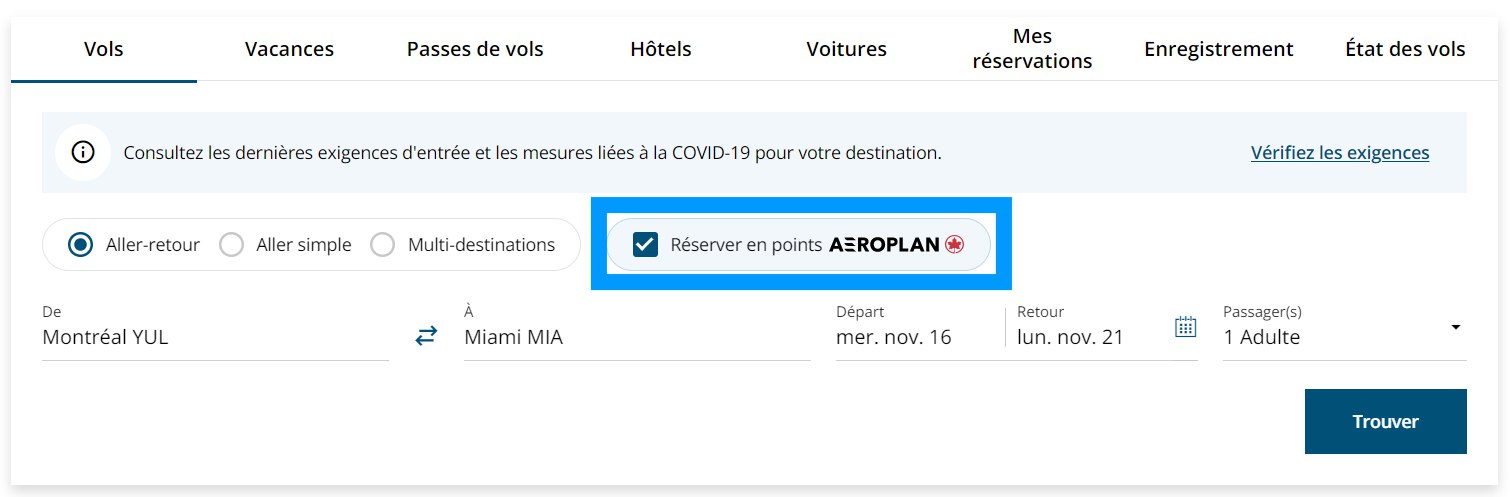
Task: Click the De field showing Montréal YUL
Action: [x=215, y=337]
